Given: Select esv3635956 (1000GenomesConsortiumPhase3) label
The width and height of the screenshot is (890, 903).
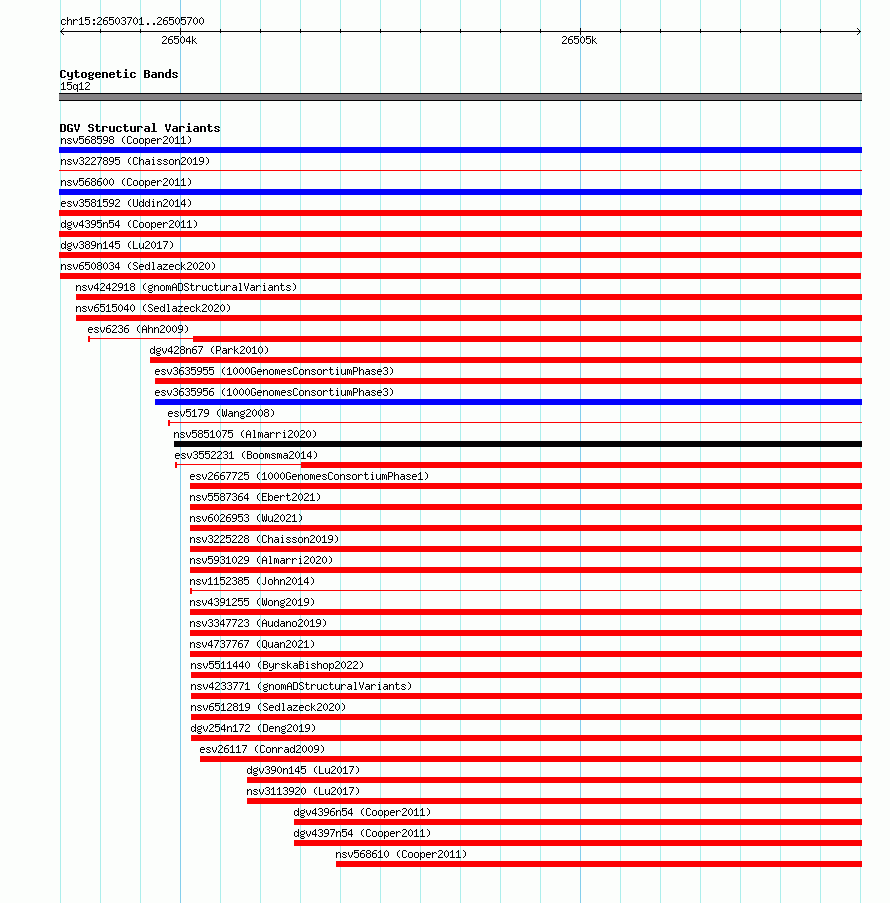Looking at the screenshot, I should click(274, 393).
